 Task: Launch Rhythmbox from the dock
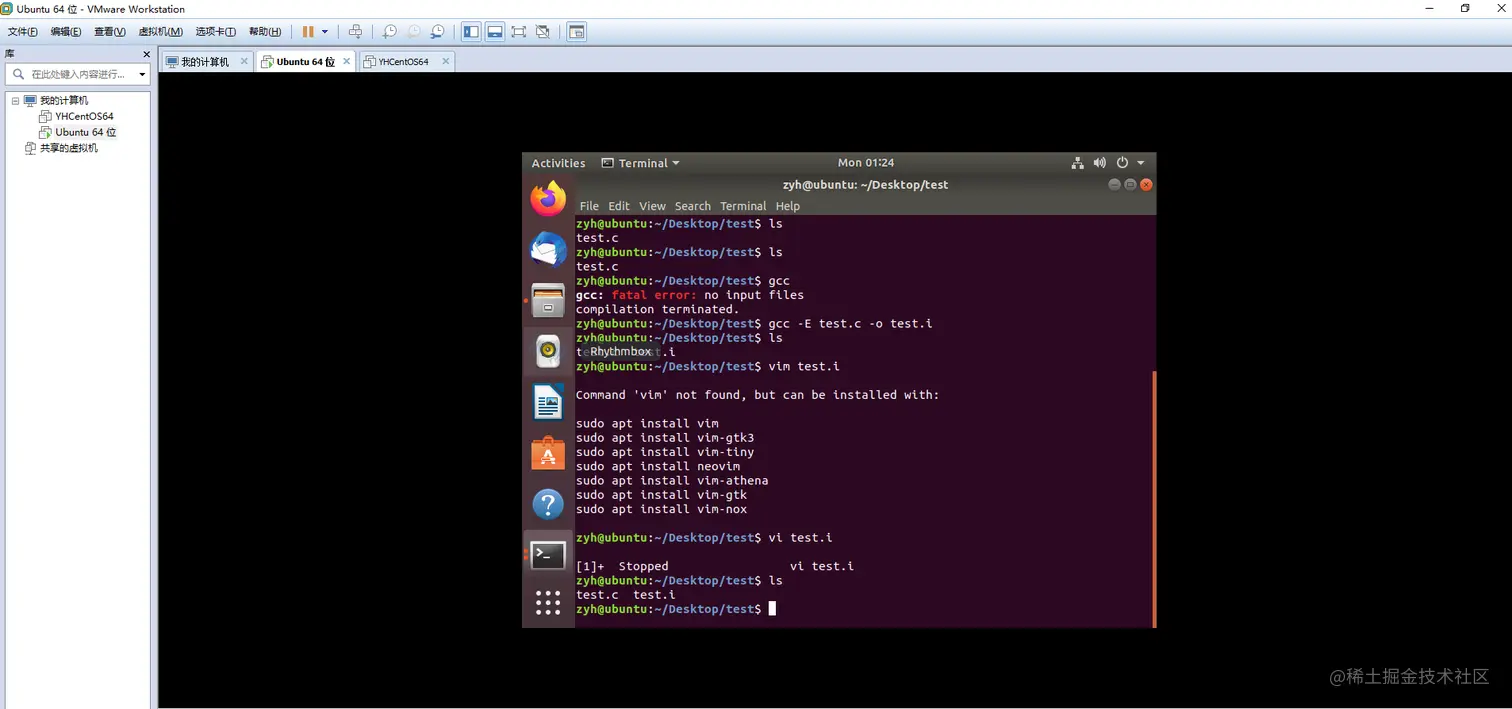coord(548,351)
